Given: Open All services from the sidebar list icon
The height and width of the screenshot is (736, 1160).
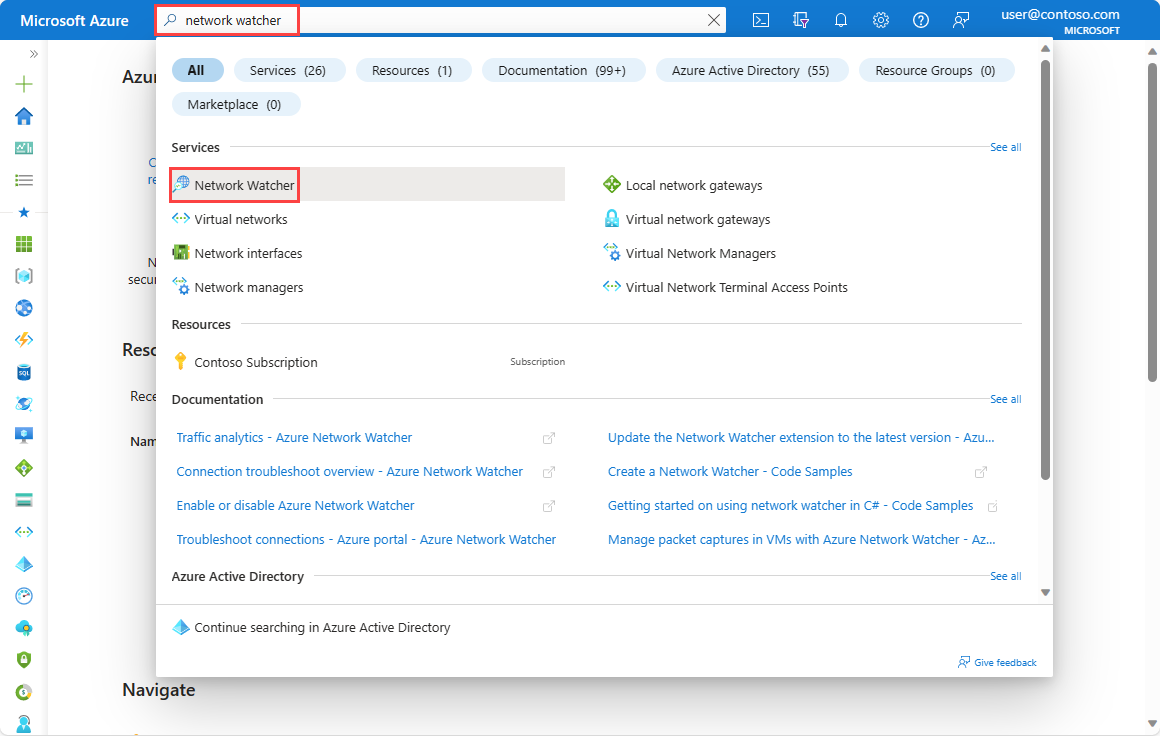Looking at the screenshot, I should [x=24, y=180].
